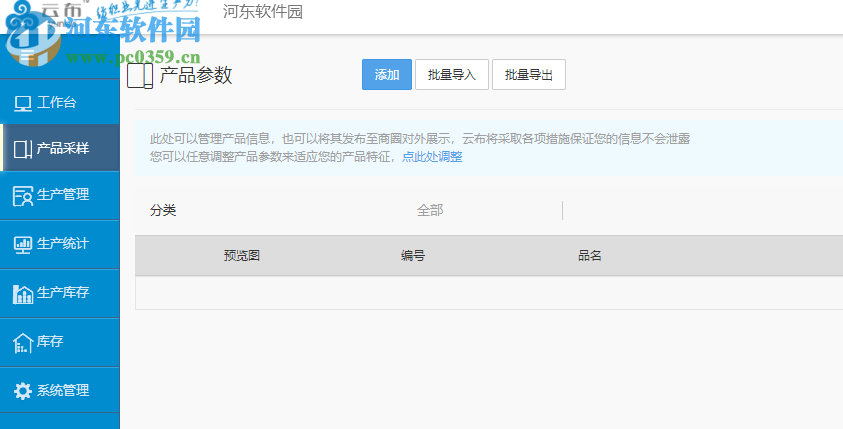Click the 工作台 monitor icon
This screenshot has height=429, width=843.
[23, 103]
